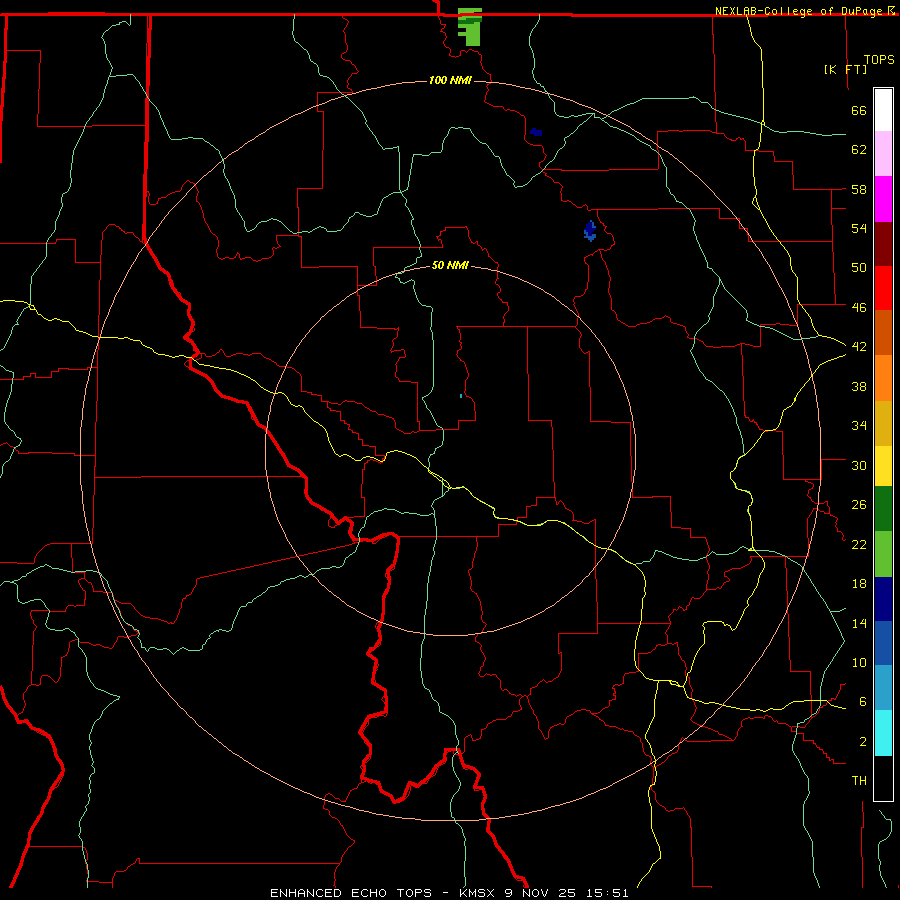Click the tiny cyan echo inside 50 NMI ring
The image size is (900, 900).
[461, 396]
